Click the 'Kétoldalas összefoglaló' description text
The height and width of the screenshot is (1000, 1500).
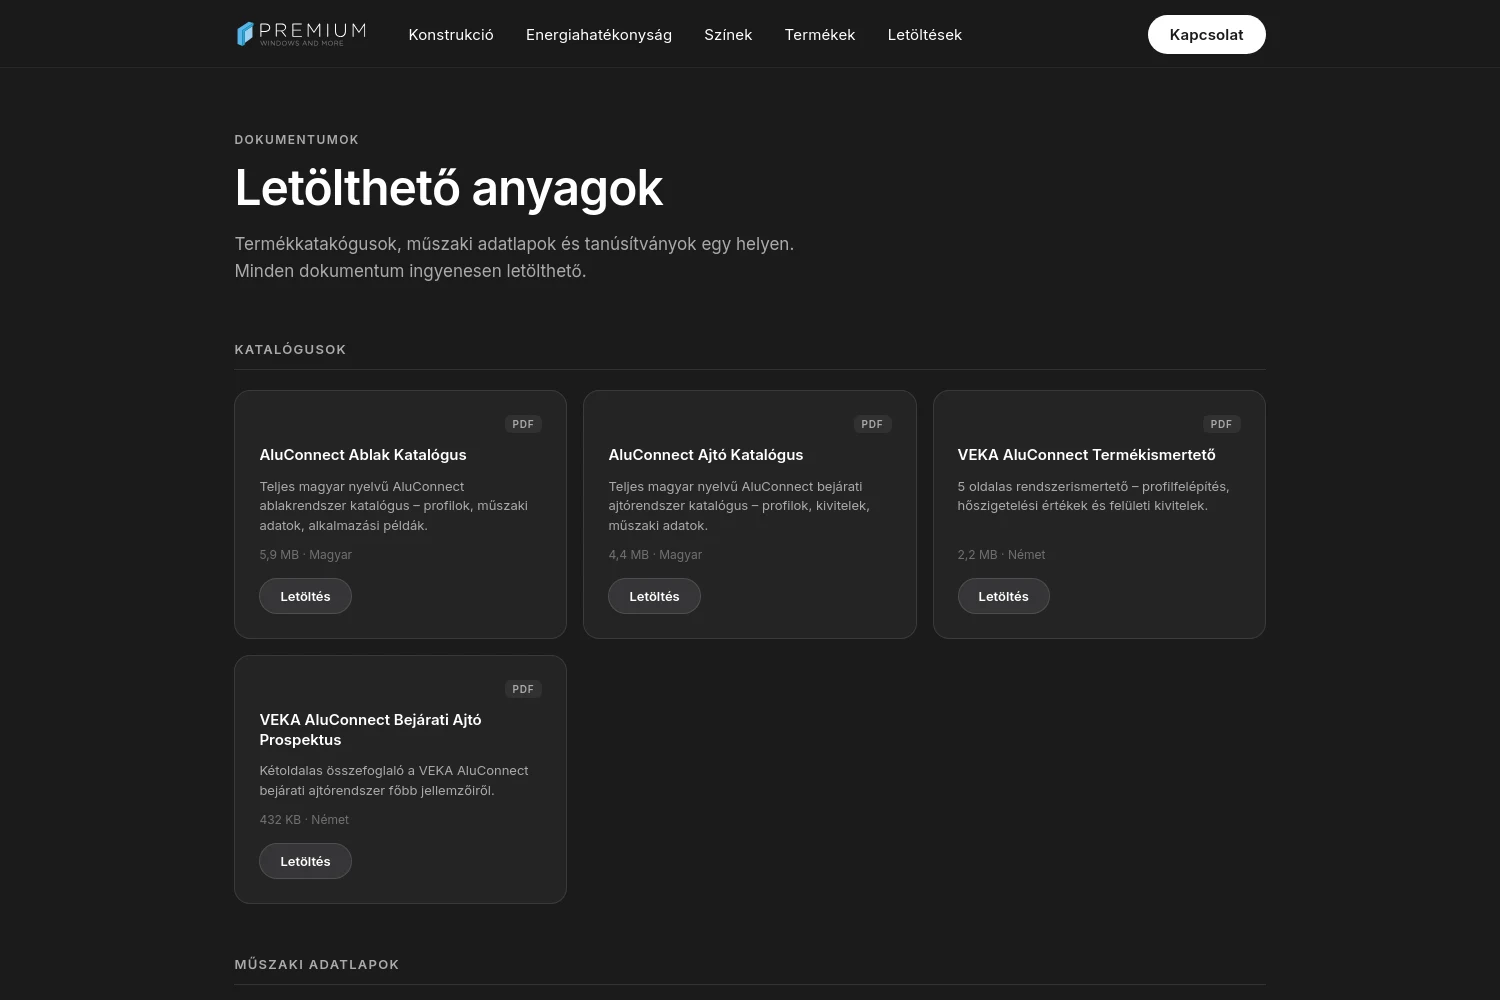[x=394, y=781]
